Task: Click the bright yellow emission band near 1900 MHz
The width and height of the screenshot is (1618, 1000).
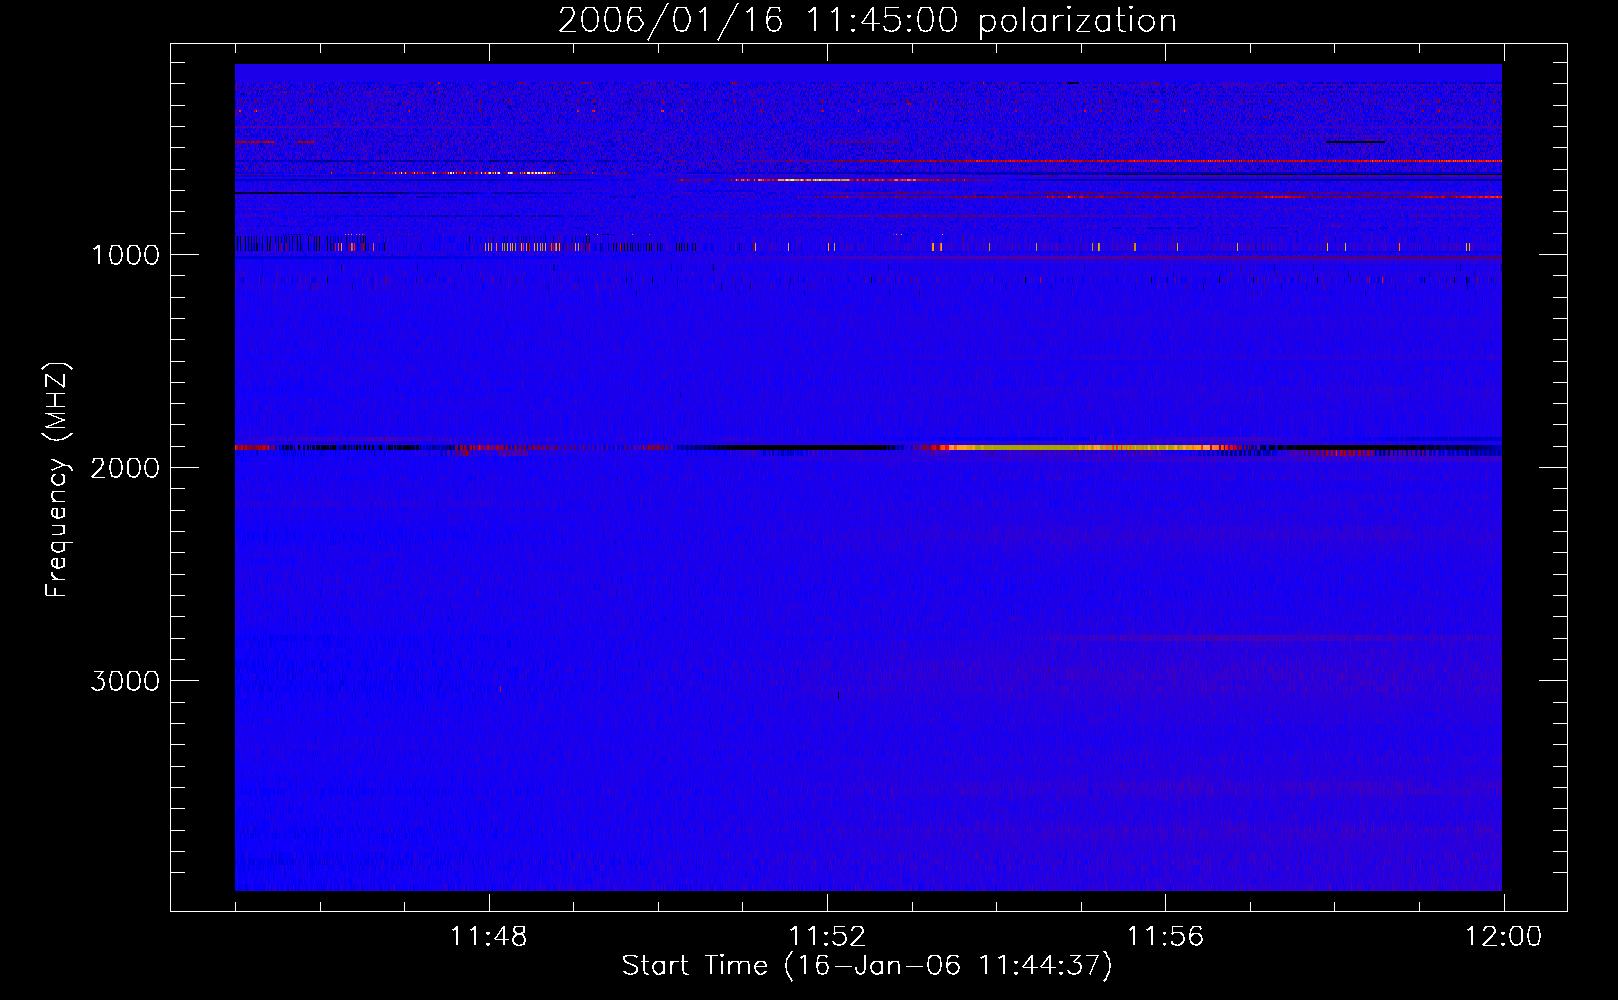Action: coord(1085,447)
